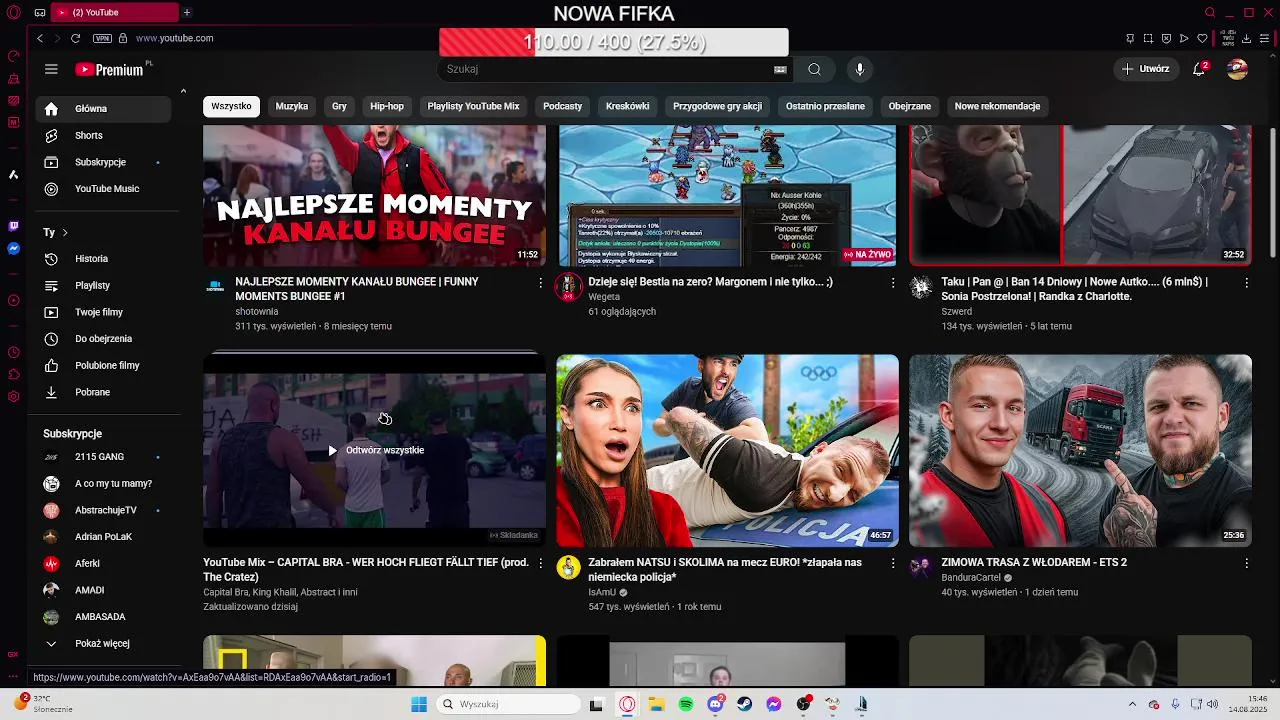Open Twitch in Opera sidebar
1280x720 pixels.
[13, 227]
